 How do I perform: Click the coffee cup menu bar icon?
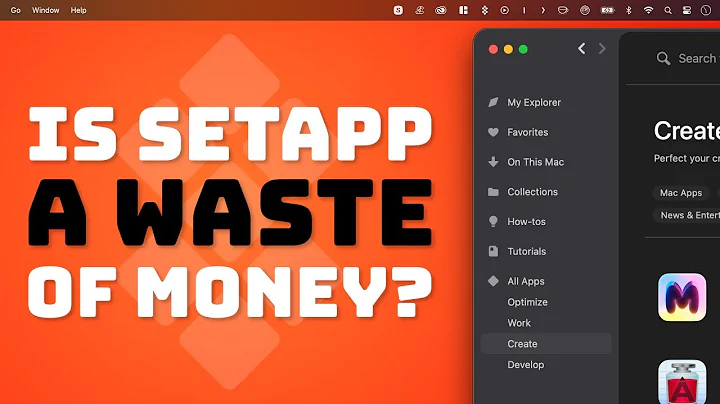pos(563,10)
